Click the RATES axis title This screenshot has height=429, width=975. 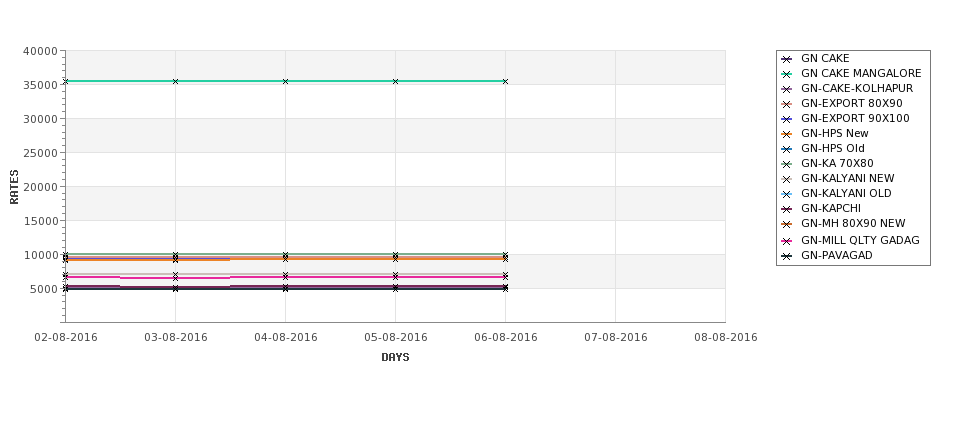pos(14,187)
